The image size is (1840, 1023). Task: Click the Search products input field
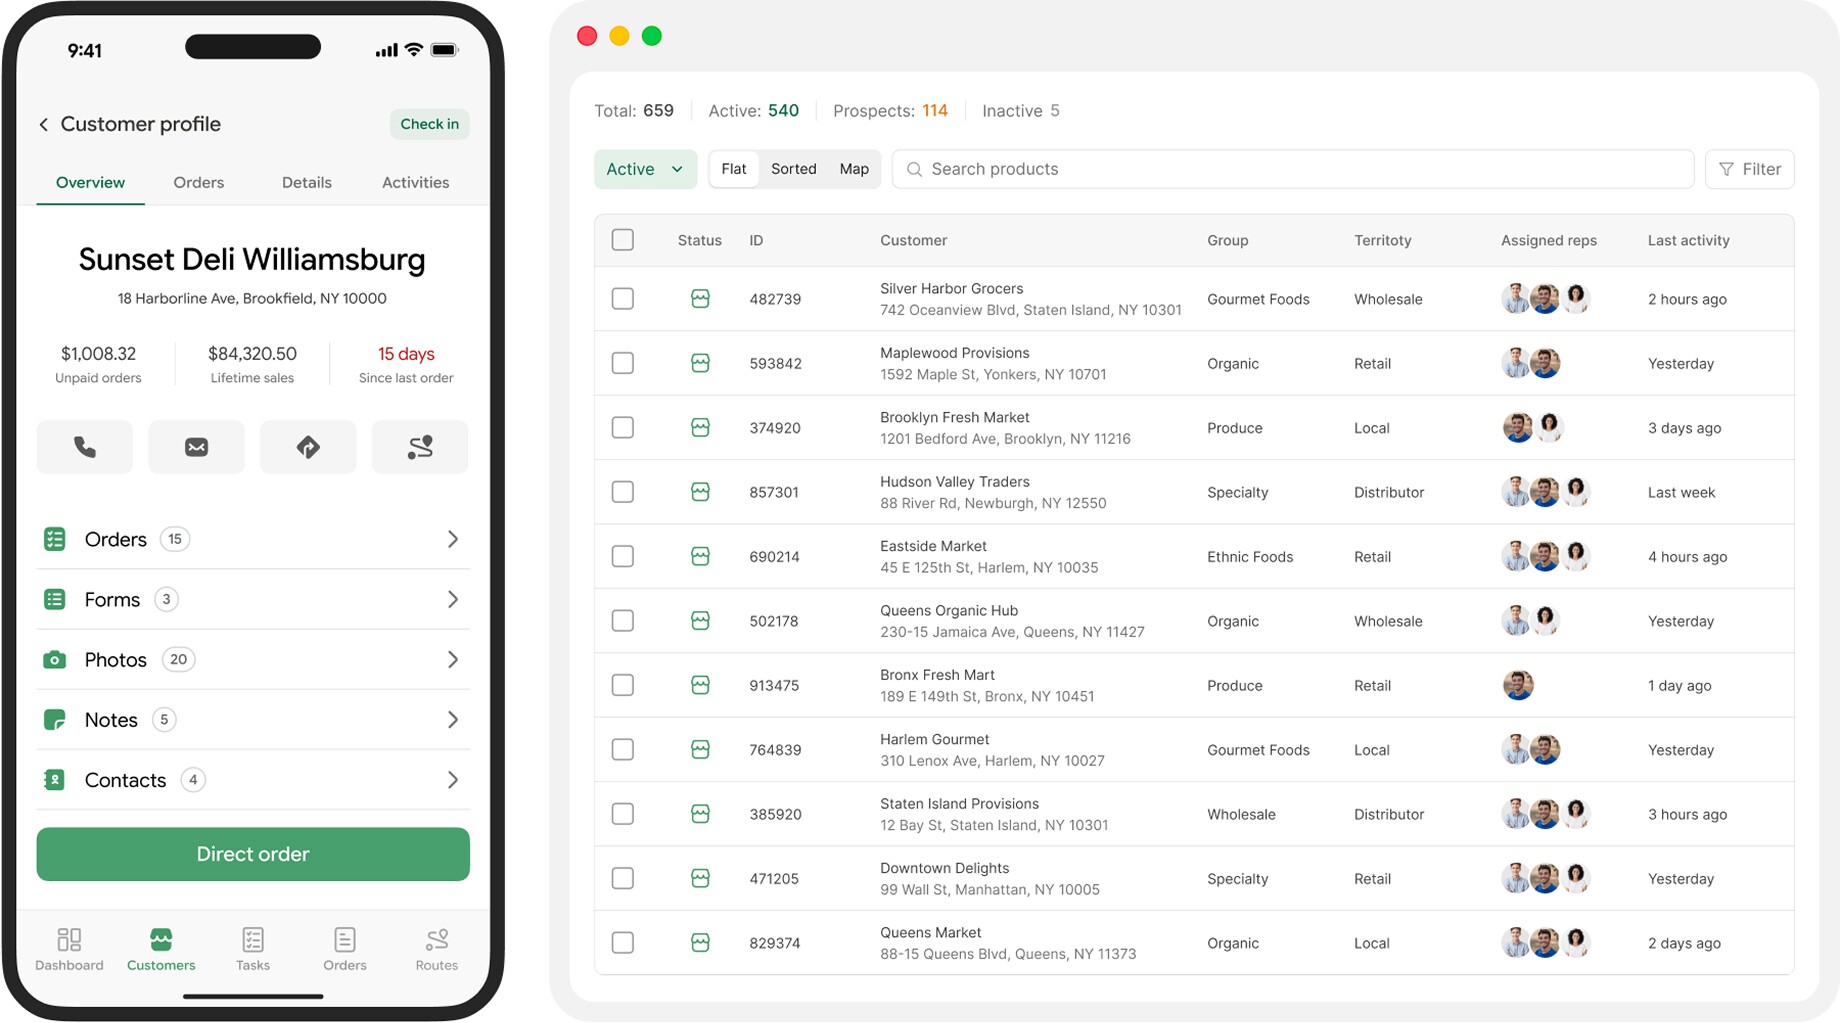click(1293, 169)
